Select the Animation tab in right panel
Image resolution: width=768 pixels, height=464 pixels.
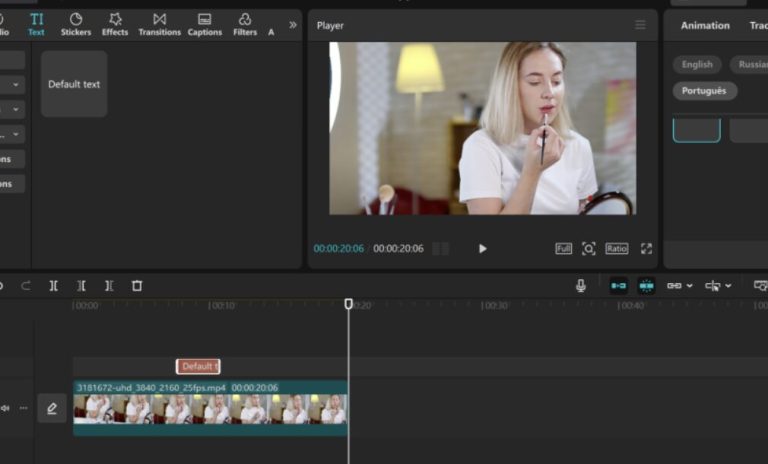tap(705, 26)
